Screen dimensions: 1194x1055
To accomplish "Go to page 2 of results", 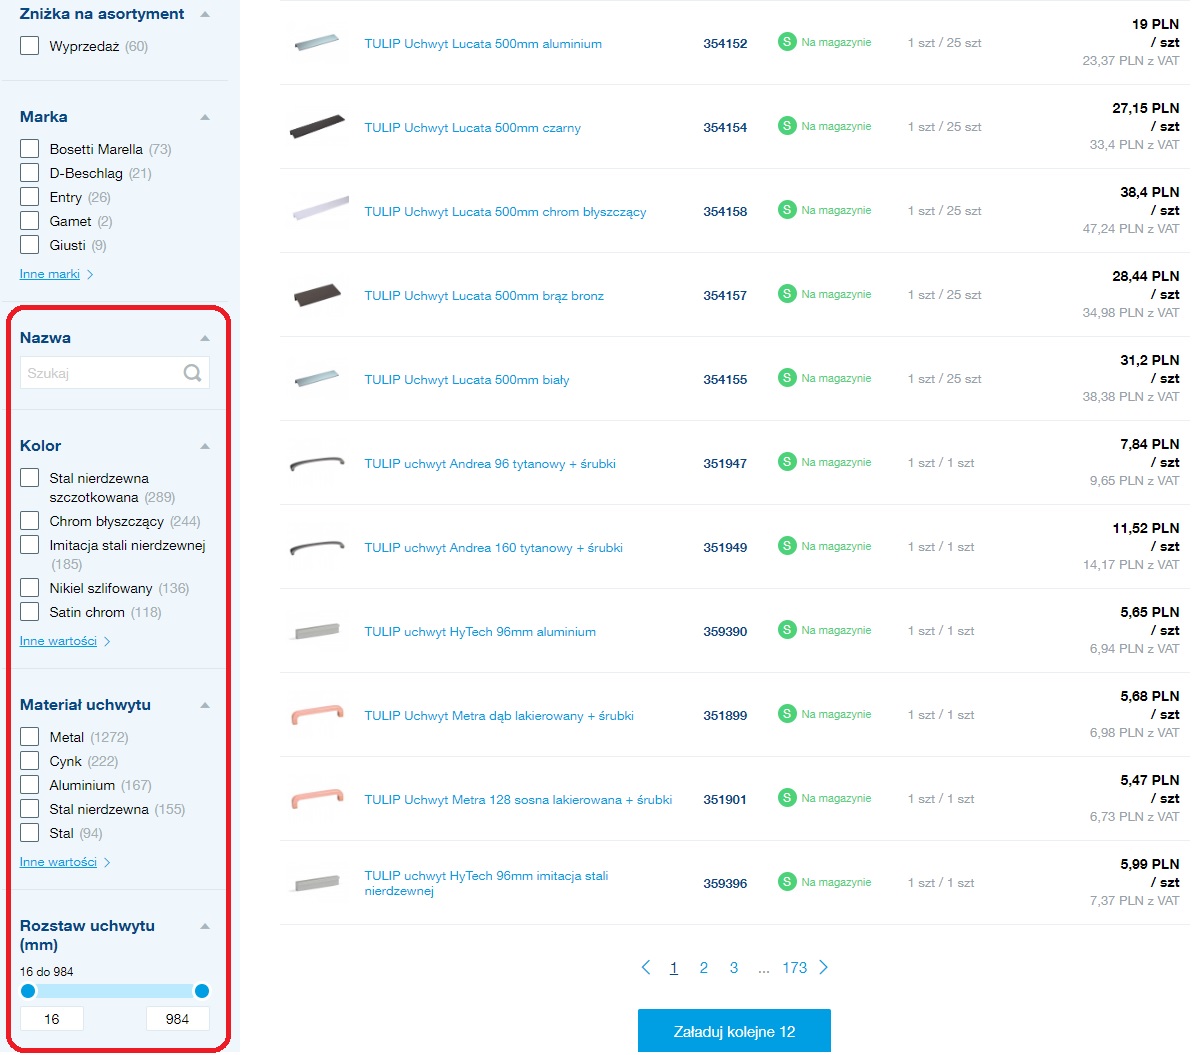I will (x=704, y=967).
